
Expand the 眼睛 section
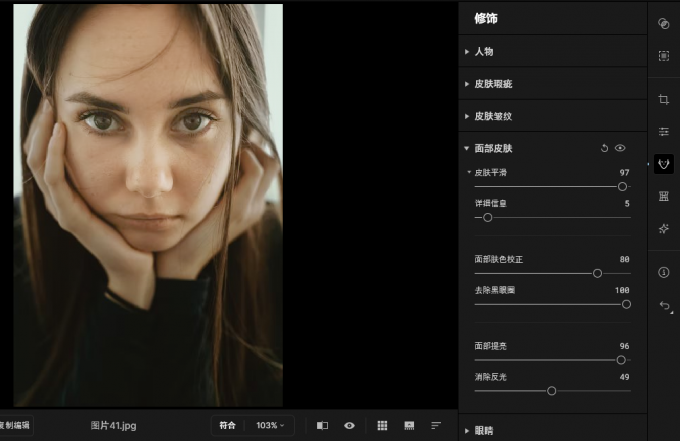click(484, 430)
